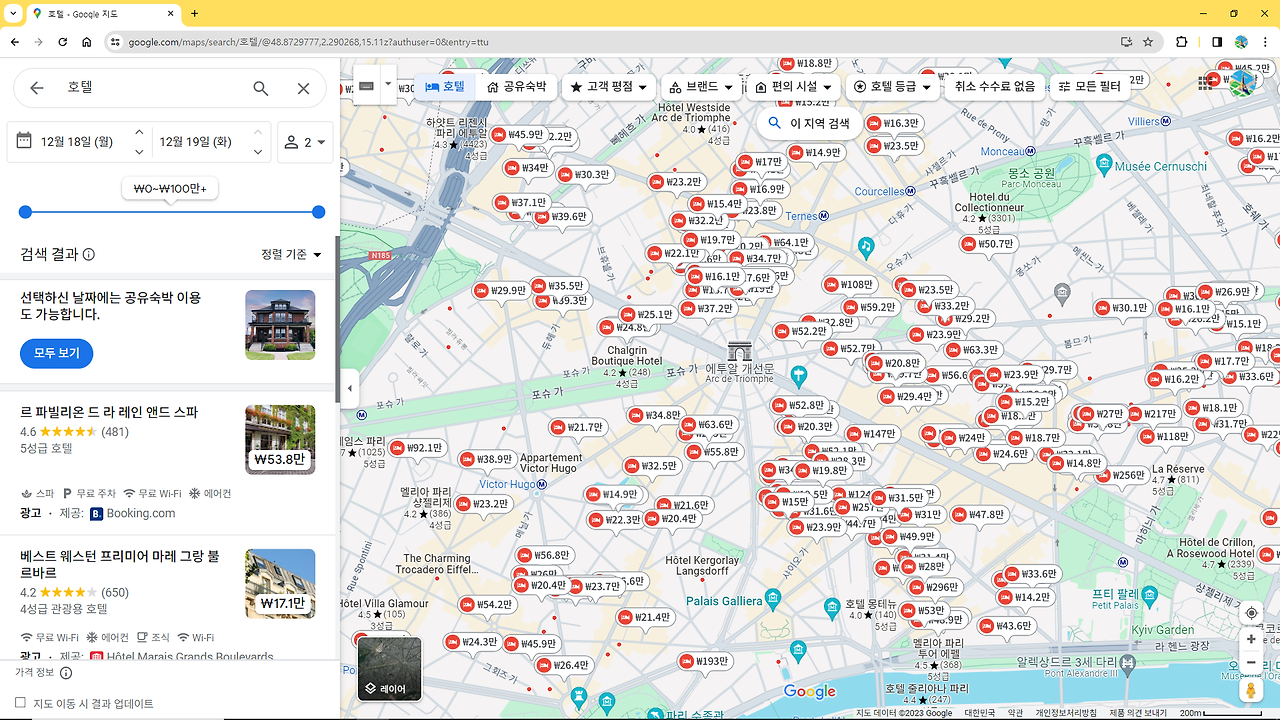The height and width of the screenshot is (720, 1280).
Task: Click the search magnifier icon
Action: coord(261,88)
